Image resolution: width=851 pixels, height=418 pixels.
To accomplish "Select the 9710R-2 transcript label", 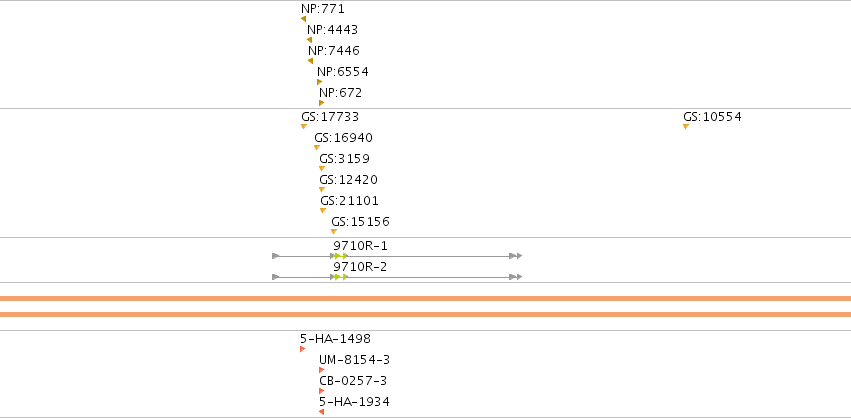I will click(x=360, y=268).
